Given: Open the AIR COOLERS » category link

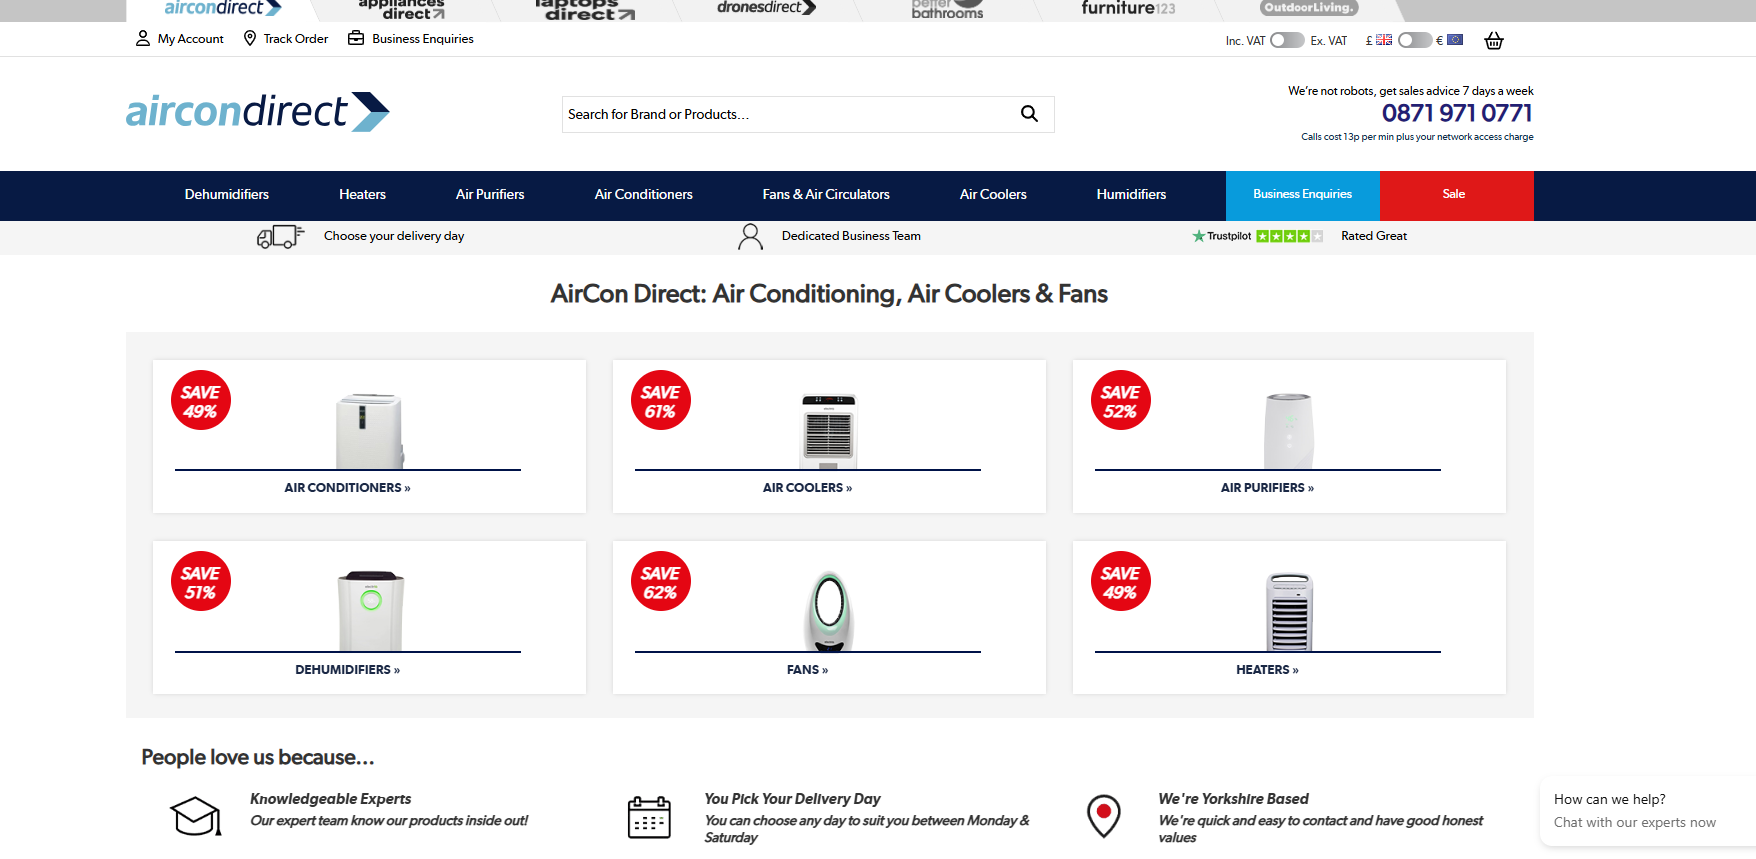Looking at the screenshot, I should tap(807, 488).
